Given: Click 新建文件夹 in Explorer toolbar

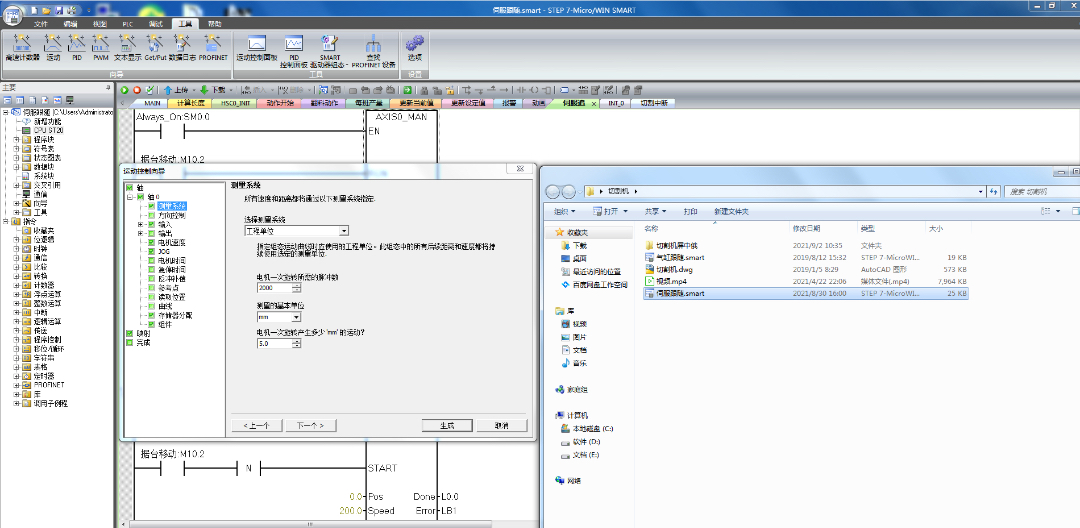Looking at the screenshot, I should click(x=731, y=211).
